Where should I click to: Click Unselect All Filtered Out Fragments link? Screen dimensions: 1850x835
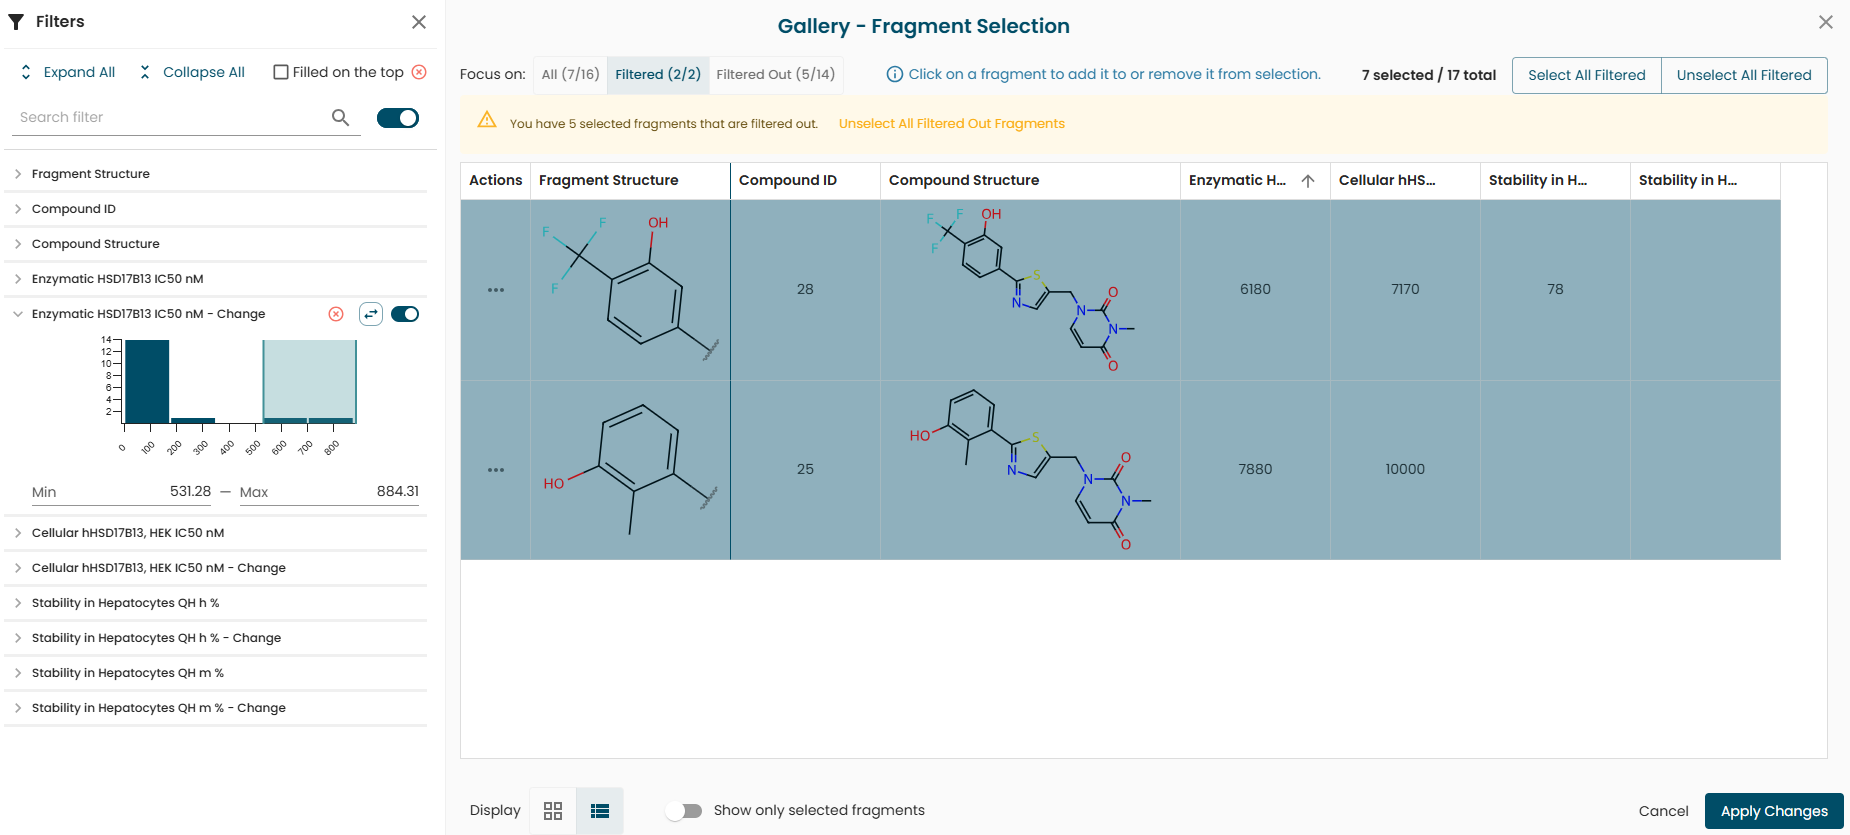coord(951,124)
